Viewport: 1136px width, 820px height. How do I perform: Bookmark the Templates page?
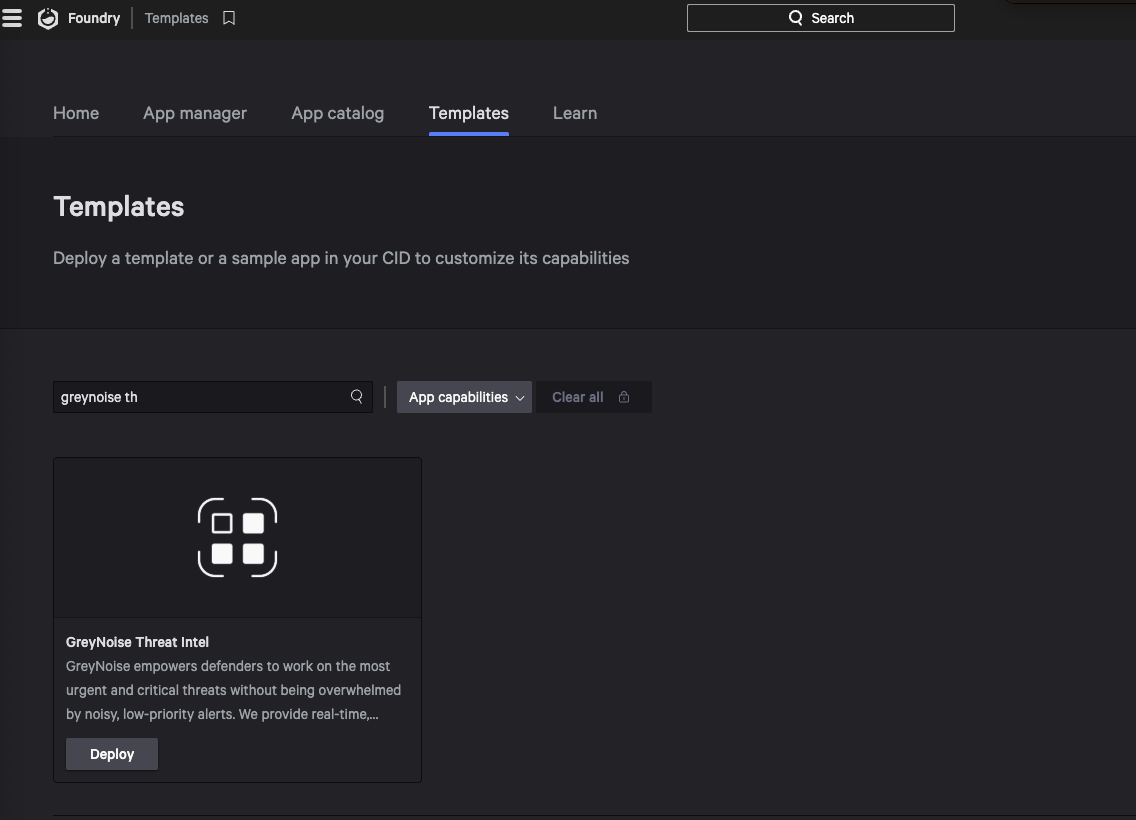coord(229,18)
